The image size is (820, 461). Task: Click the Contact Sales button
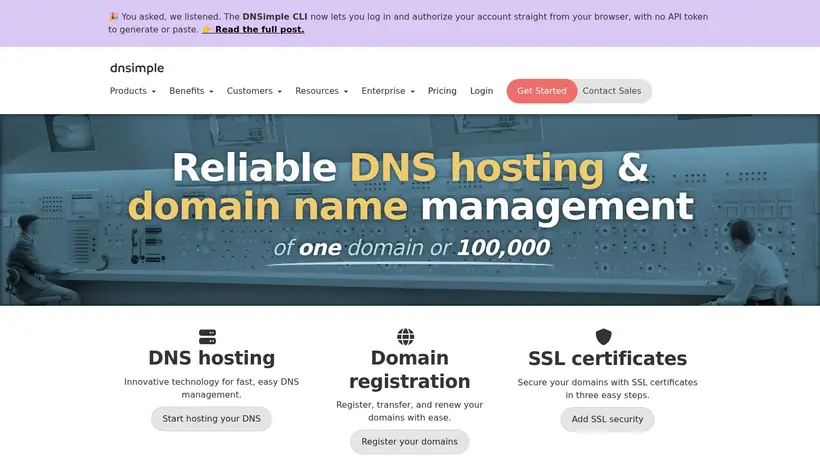[x=612, y=91]
